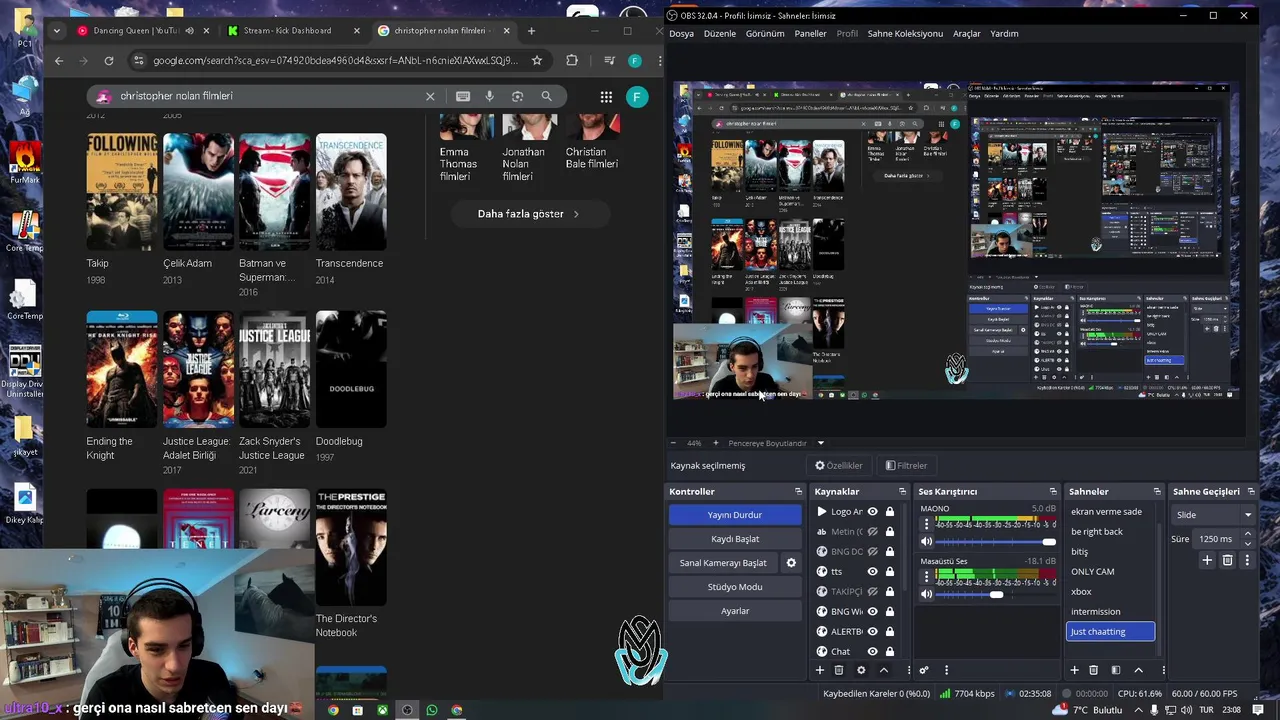Open Masaüstü Ses options three-dot menu

[x=926, y=577]
